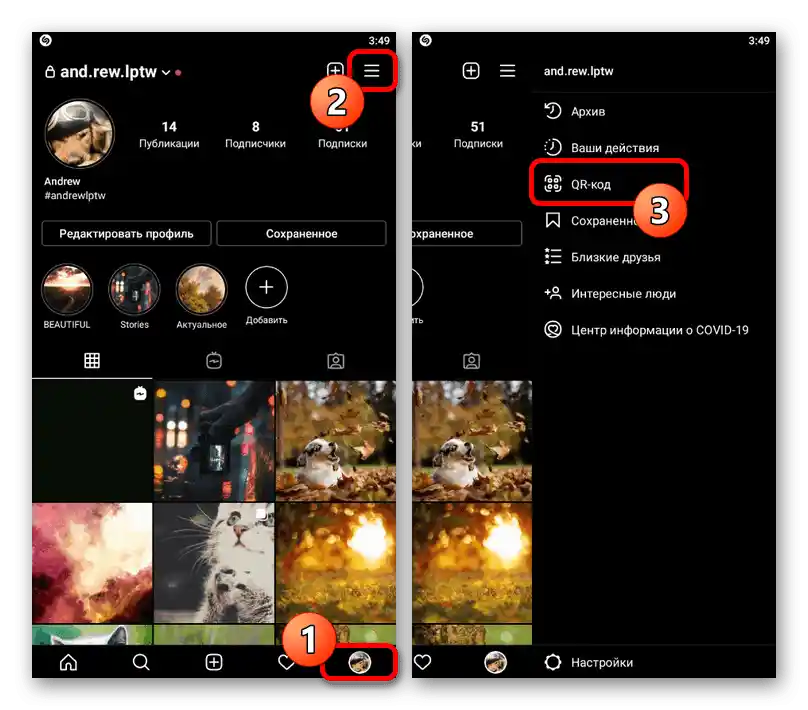The image size is (808, 710).
Task: Tap profile avatar in right bottom bar
Action: point(496,662)
